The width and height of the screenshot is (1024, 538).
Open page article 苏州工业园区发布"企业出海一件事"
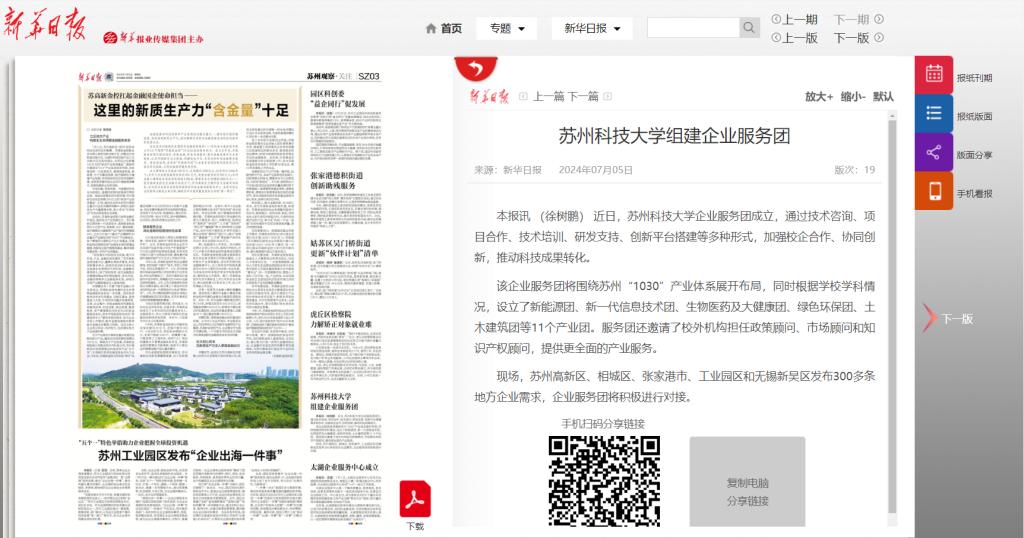pos(190,455)
